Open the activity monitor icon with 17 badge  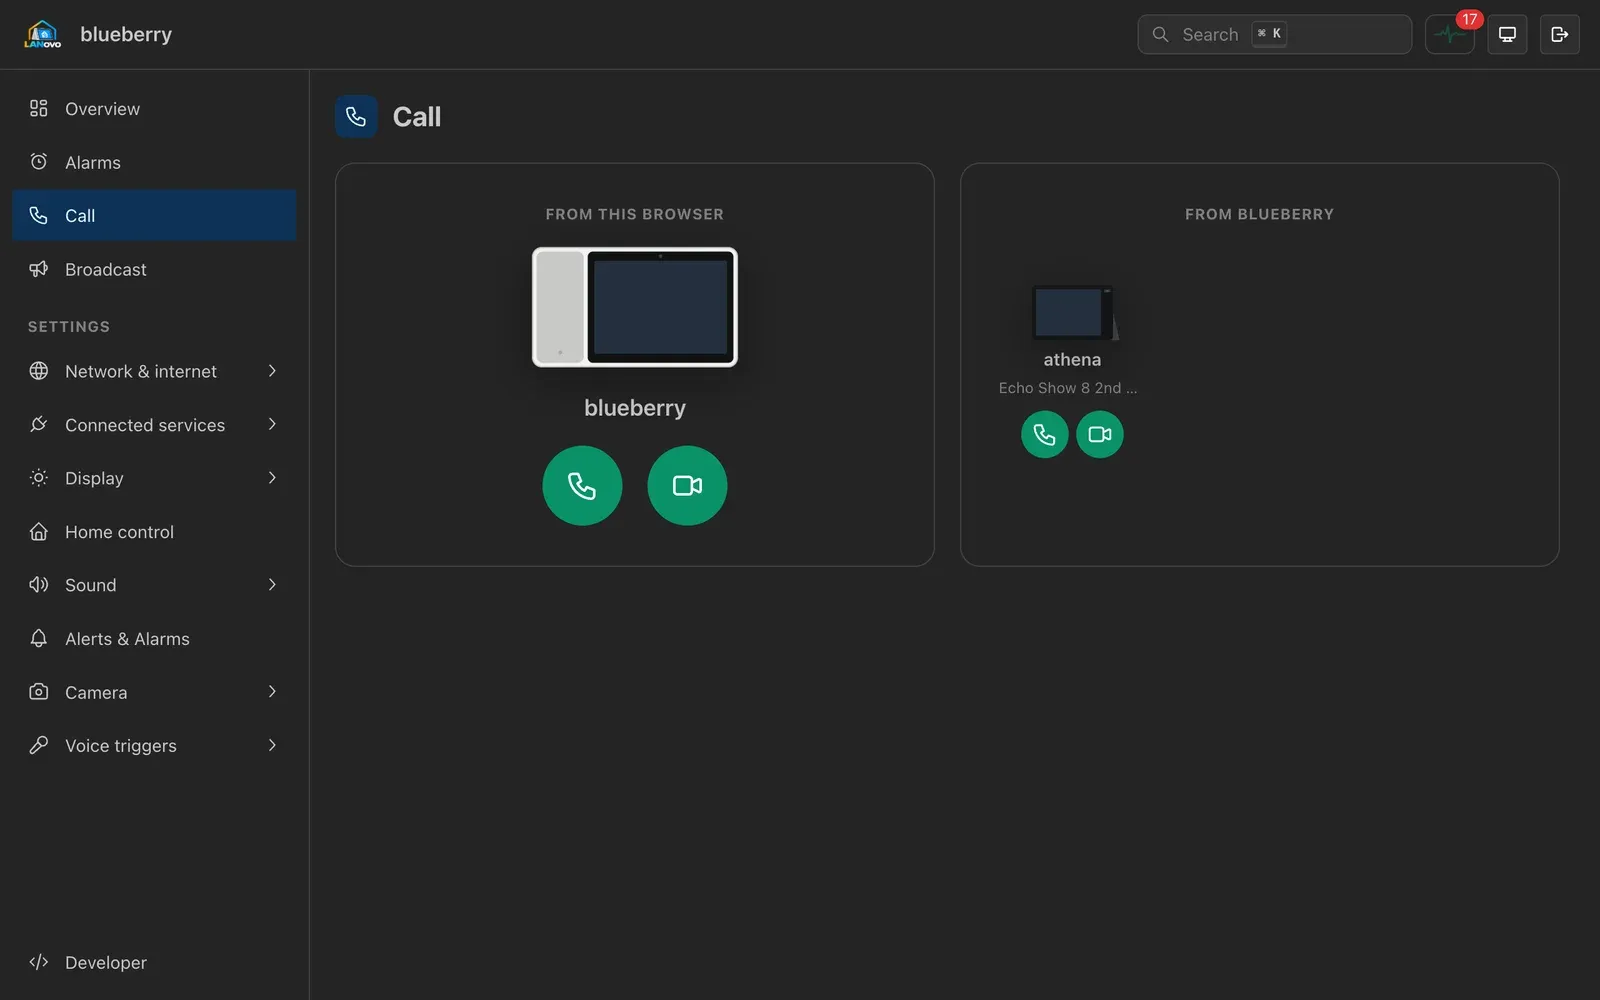pyautogui.click(x=1449, y=34)
